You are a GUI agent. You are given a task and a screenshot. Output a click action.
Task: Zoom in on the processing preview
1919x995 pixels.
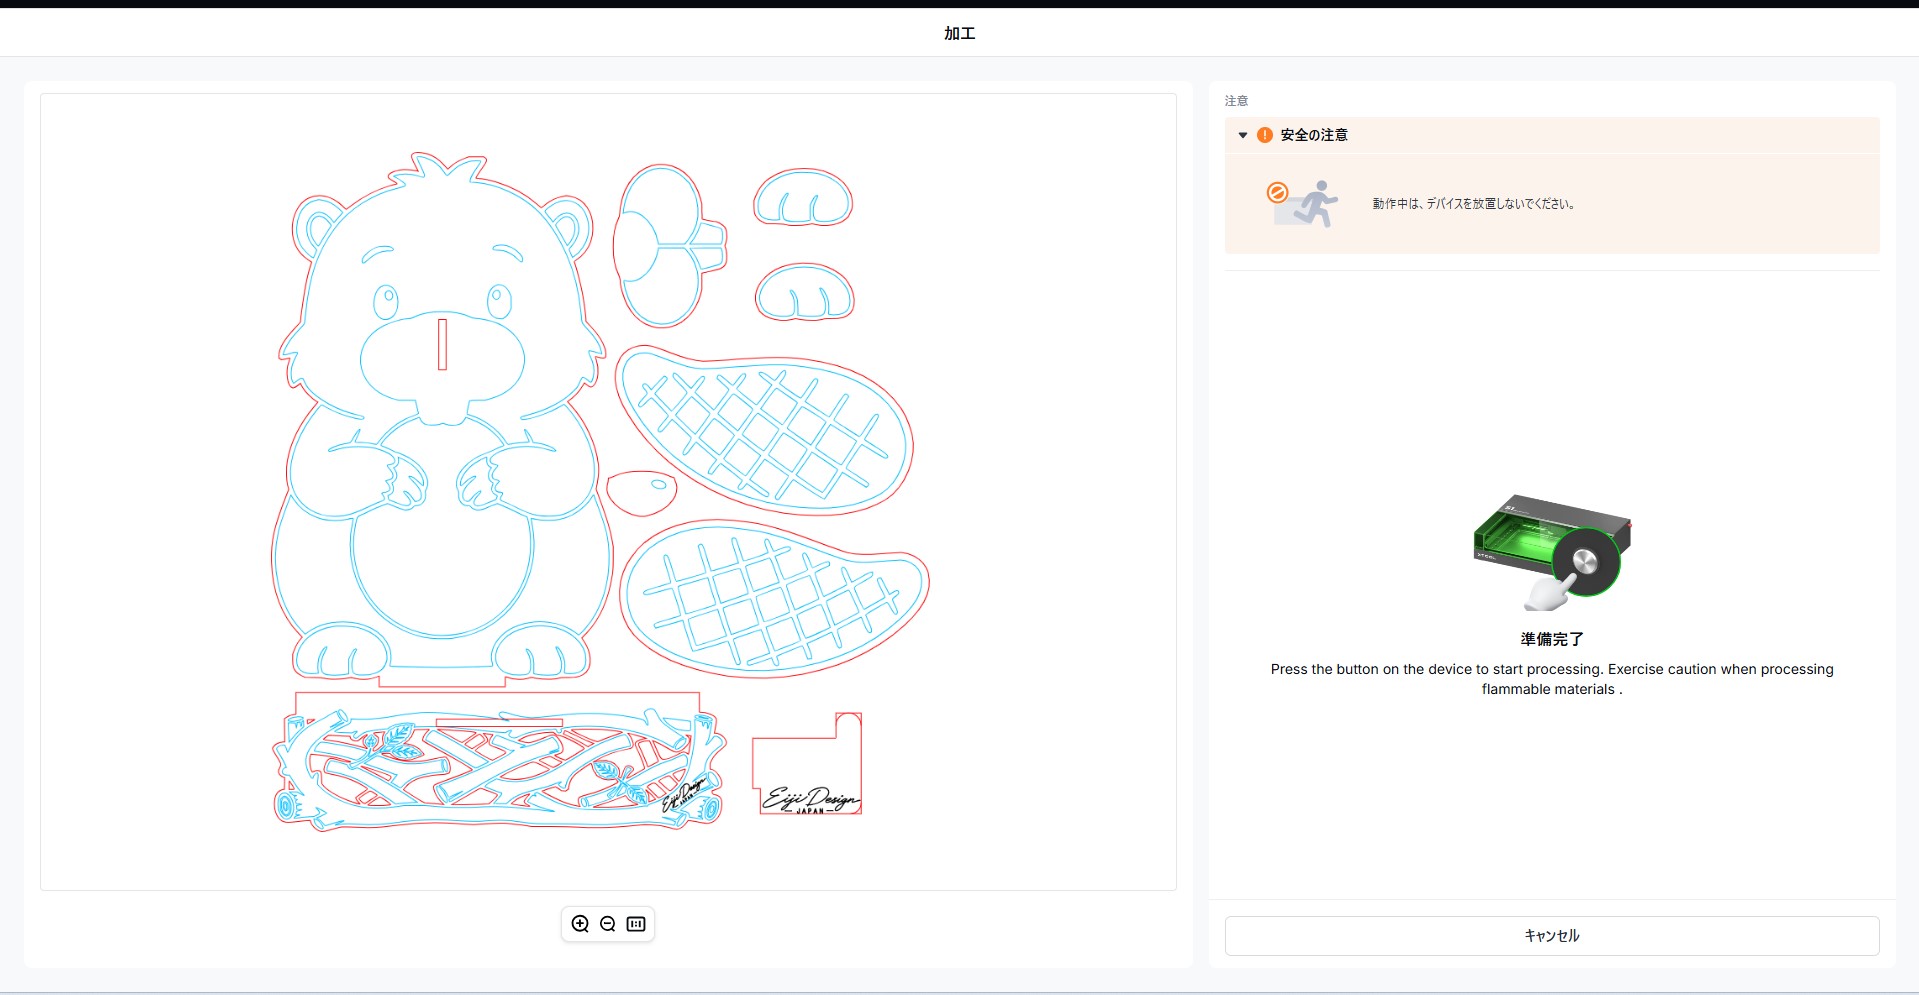(580, 924)
